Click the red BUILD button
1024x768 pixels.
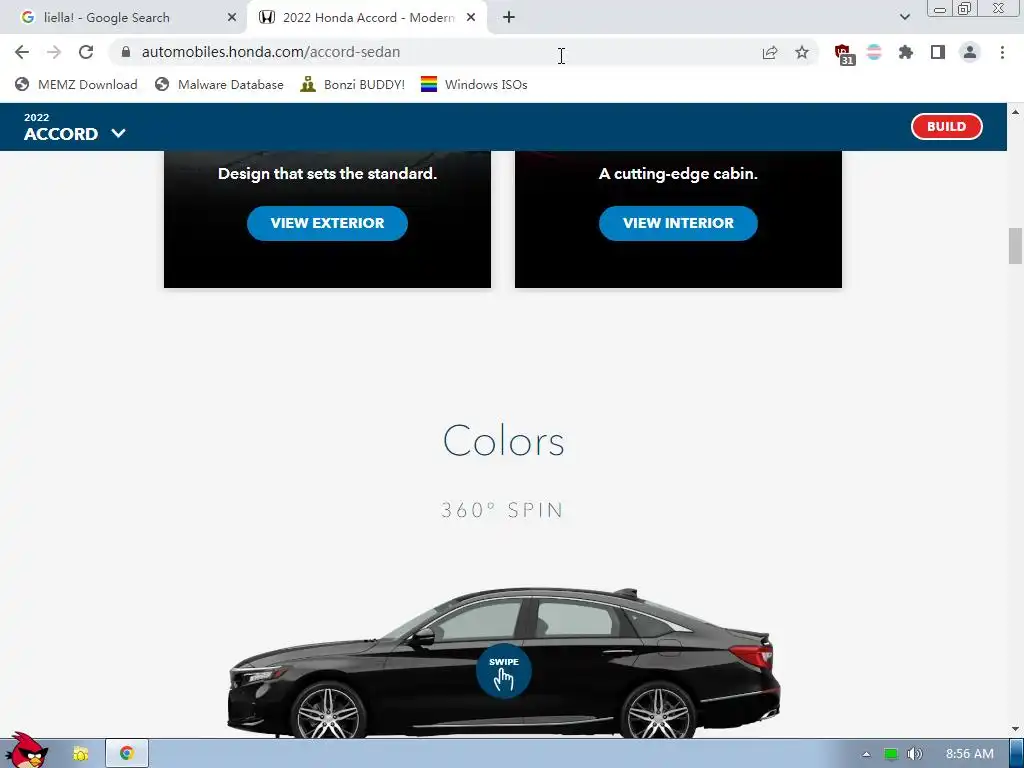[x=946, y=127]
